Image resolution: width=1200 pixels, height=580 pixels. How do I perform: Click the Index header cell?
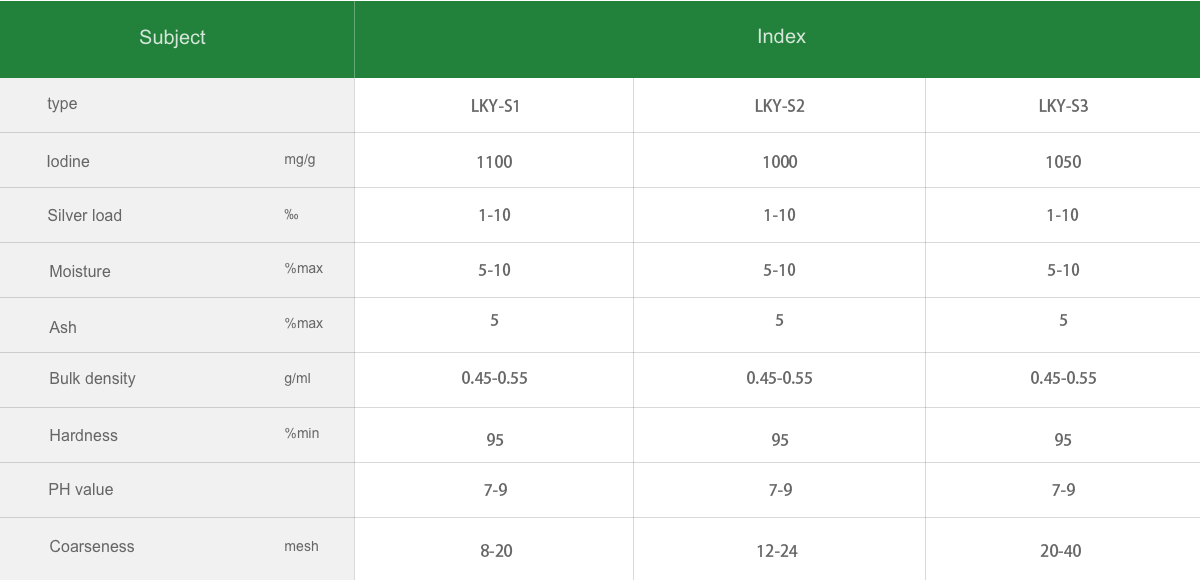(x=781, y=37)
